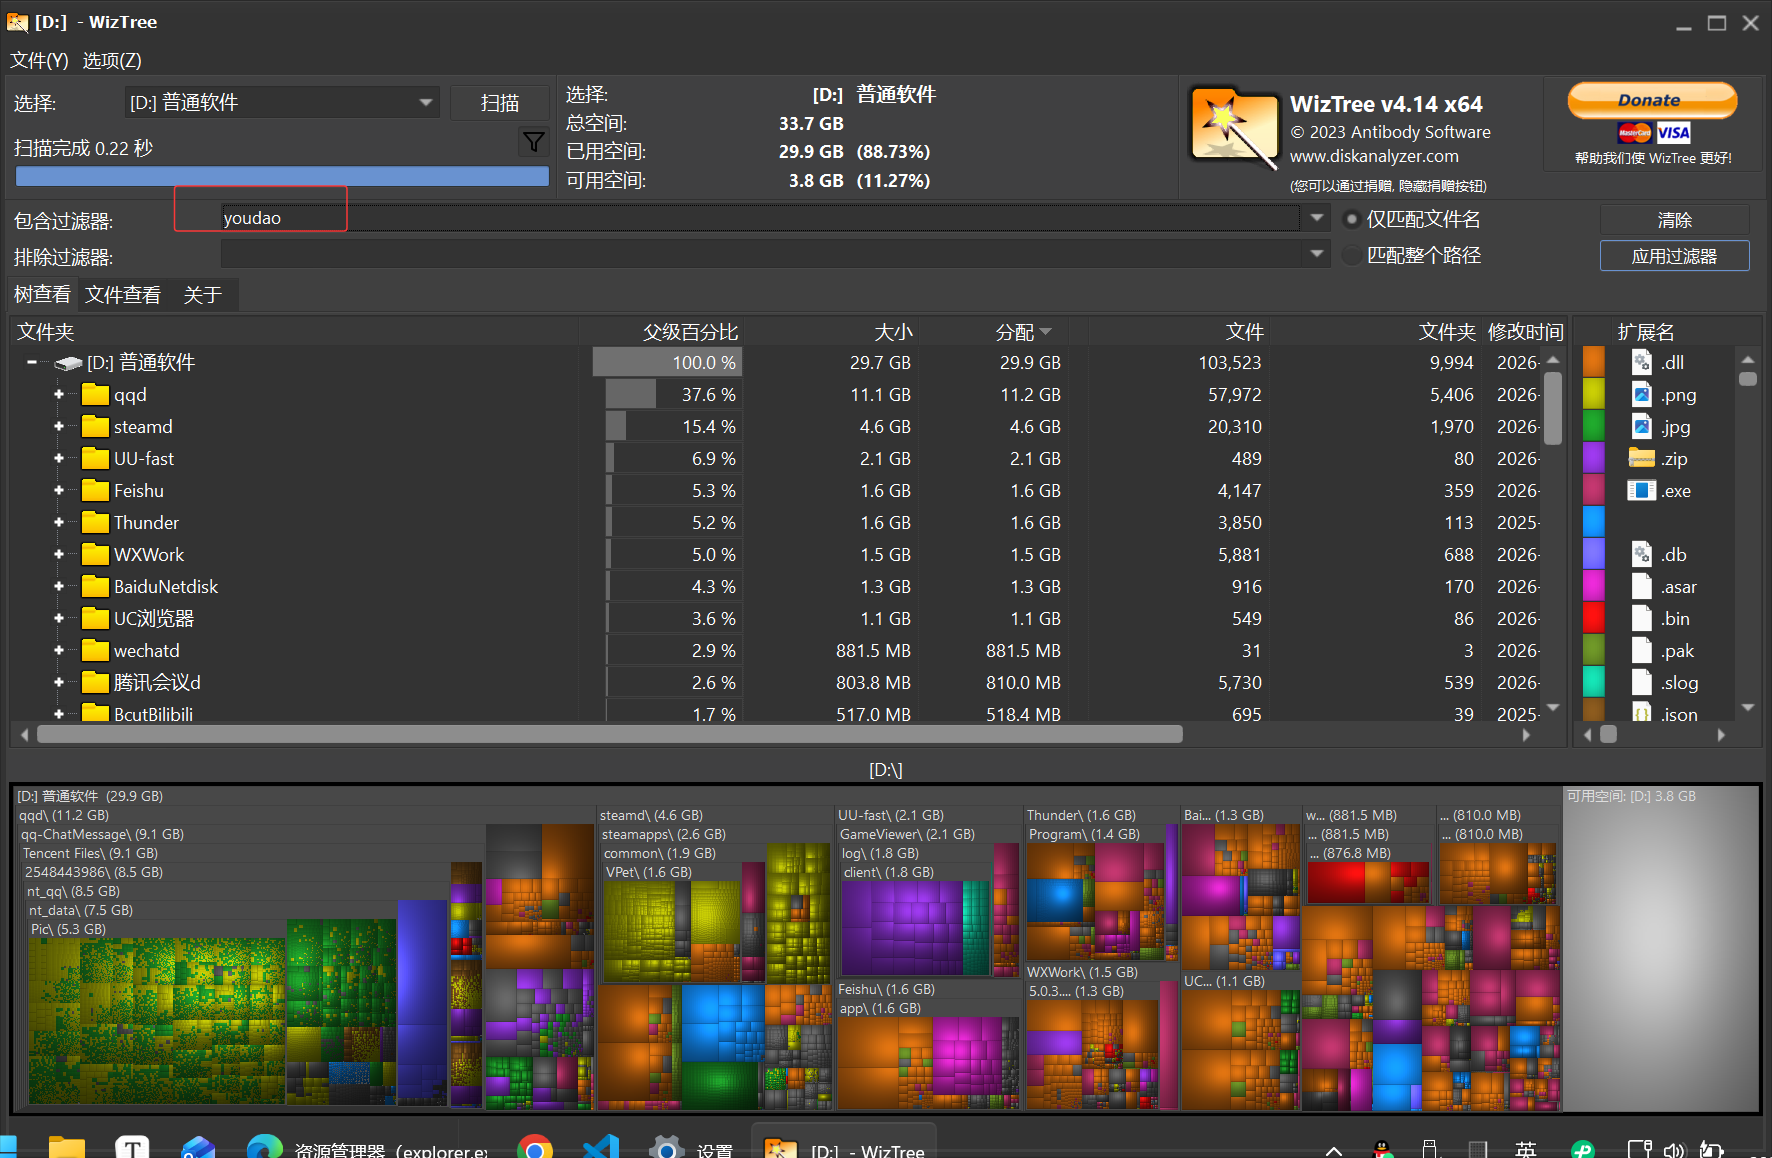Click the Donate button
Screen dimensions: 1772x1158
tap(1651, 100)
